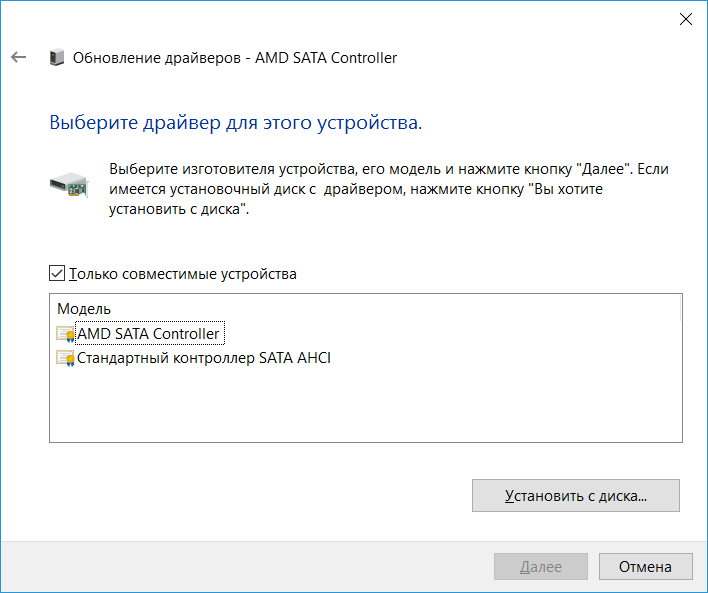Click the right edge of Модель header divider
708x593 pixels.
point(680,309)
